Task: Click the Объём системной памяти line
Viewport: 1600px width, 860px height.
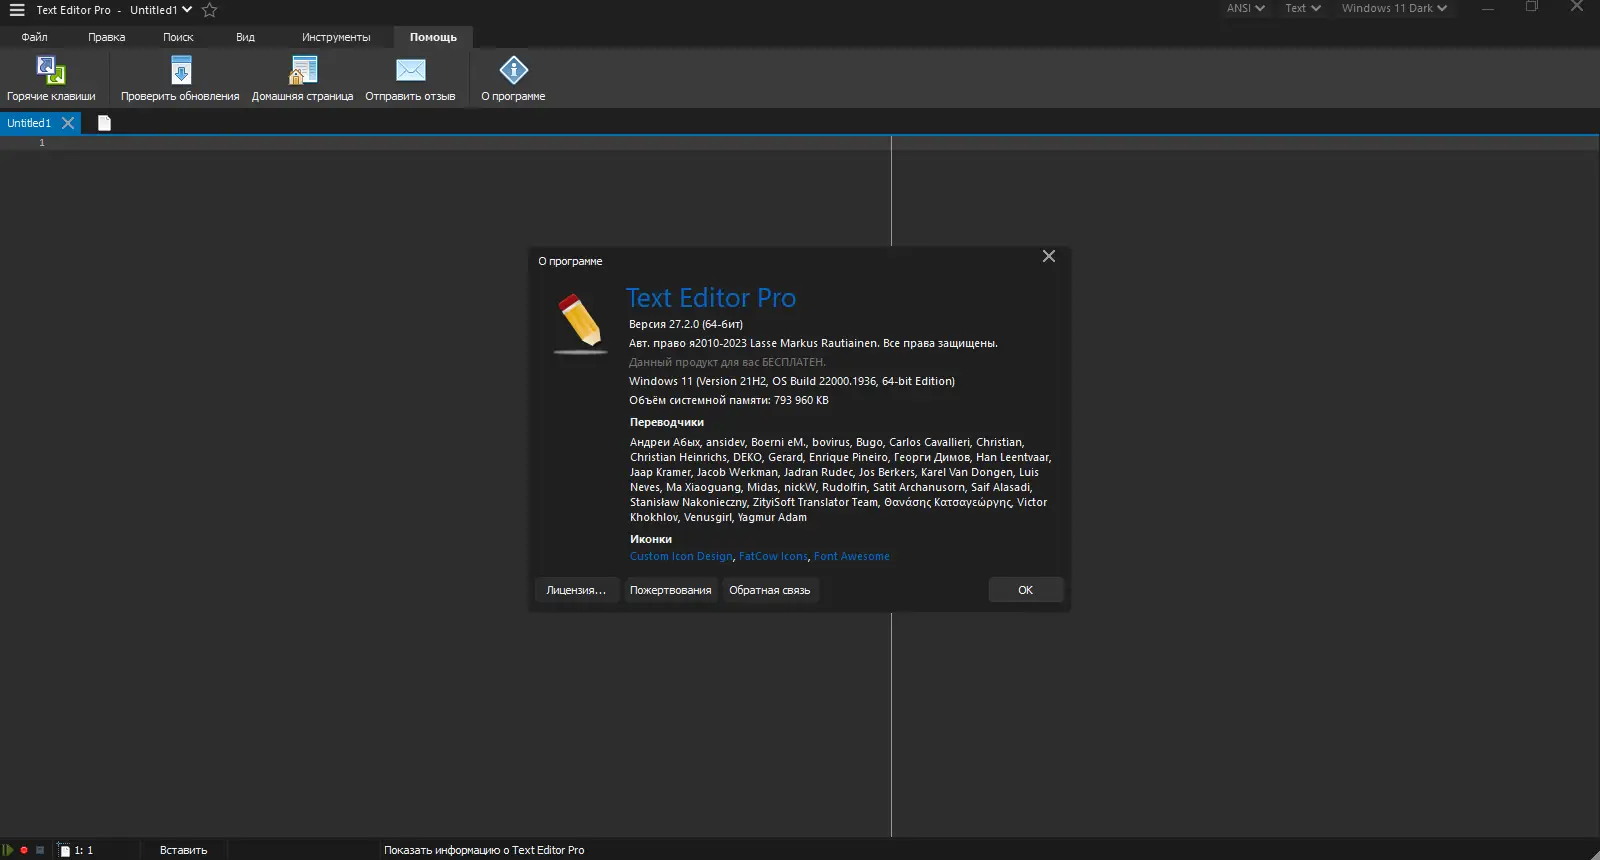Action: pos(729,400)
